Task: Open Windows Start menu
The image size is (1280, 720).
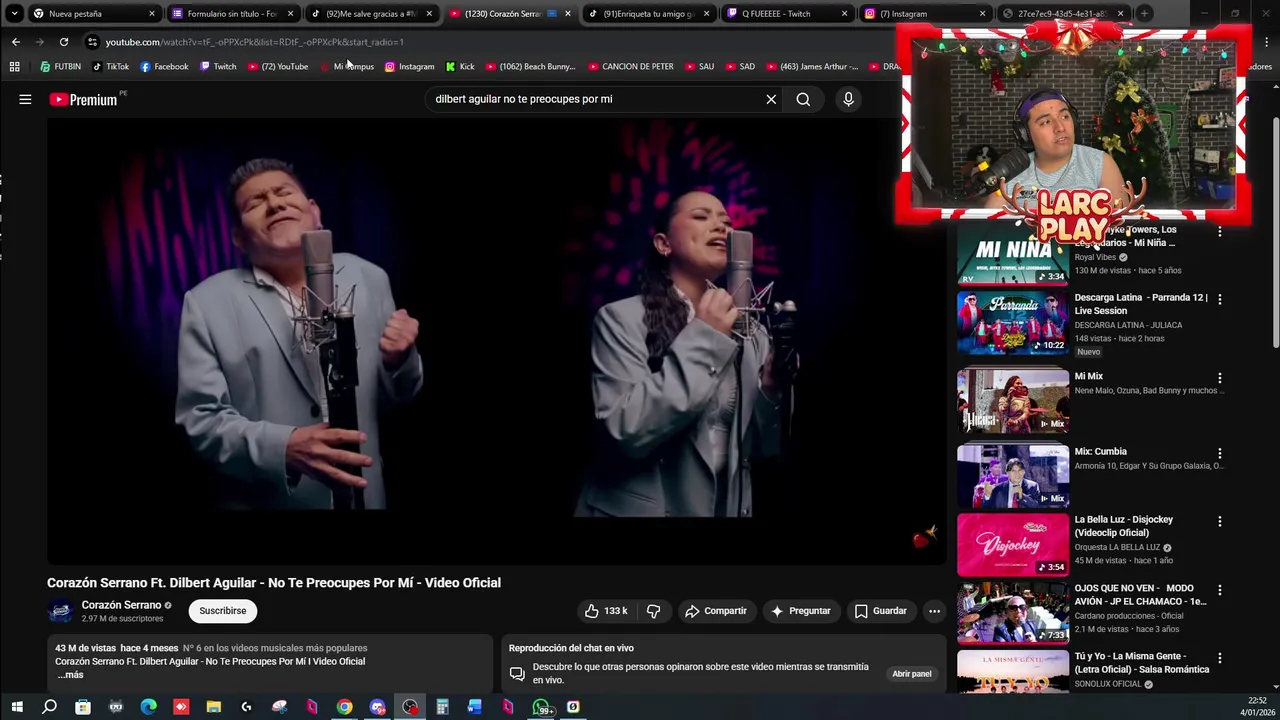Action: pos(16,707)
